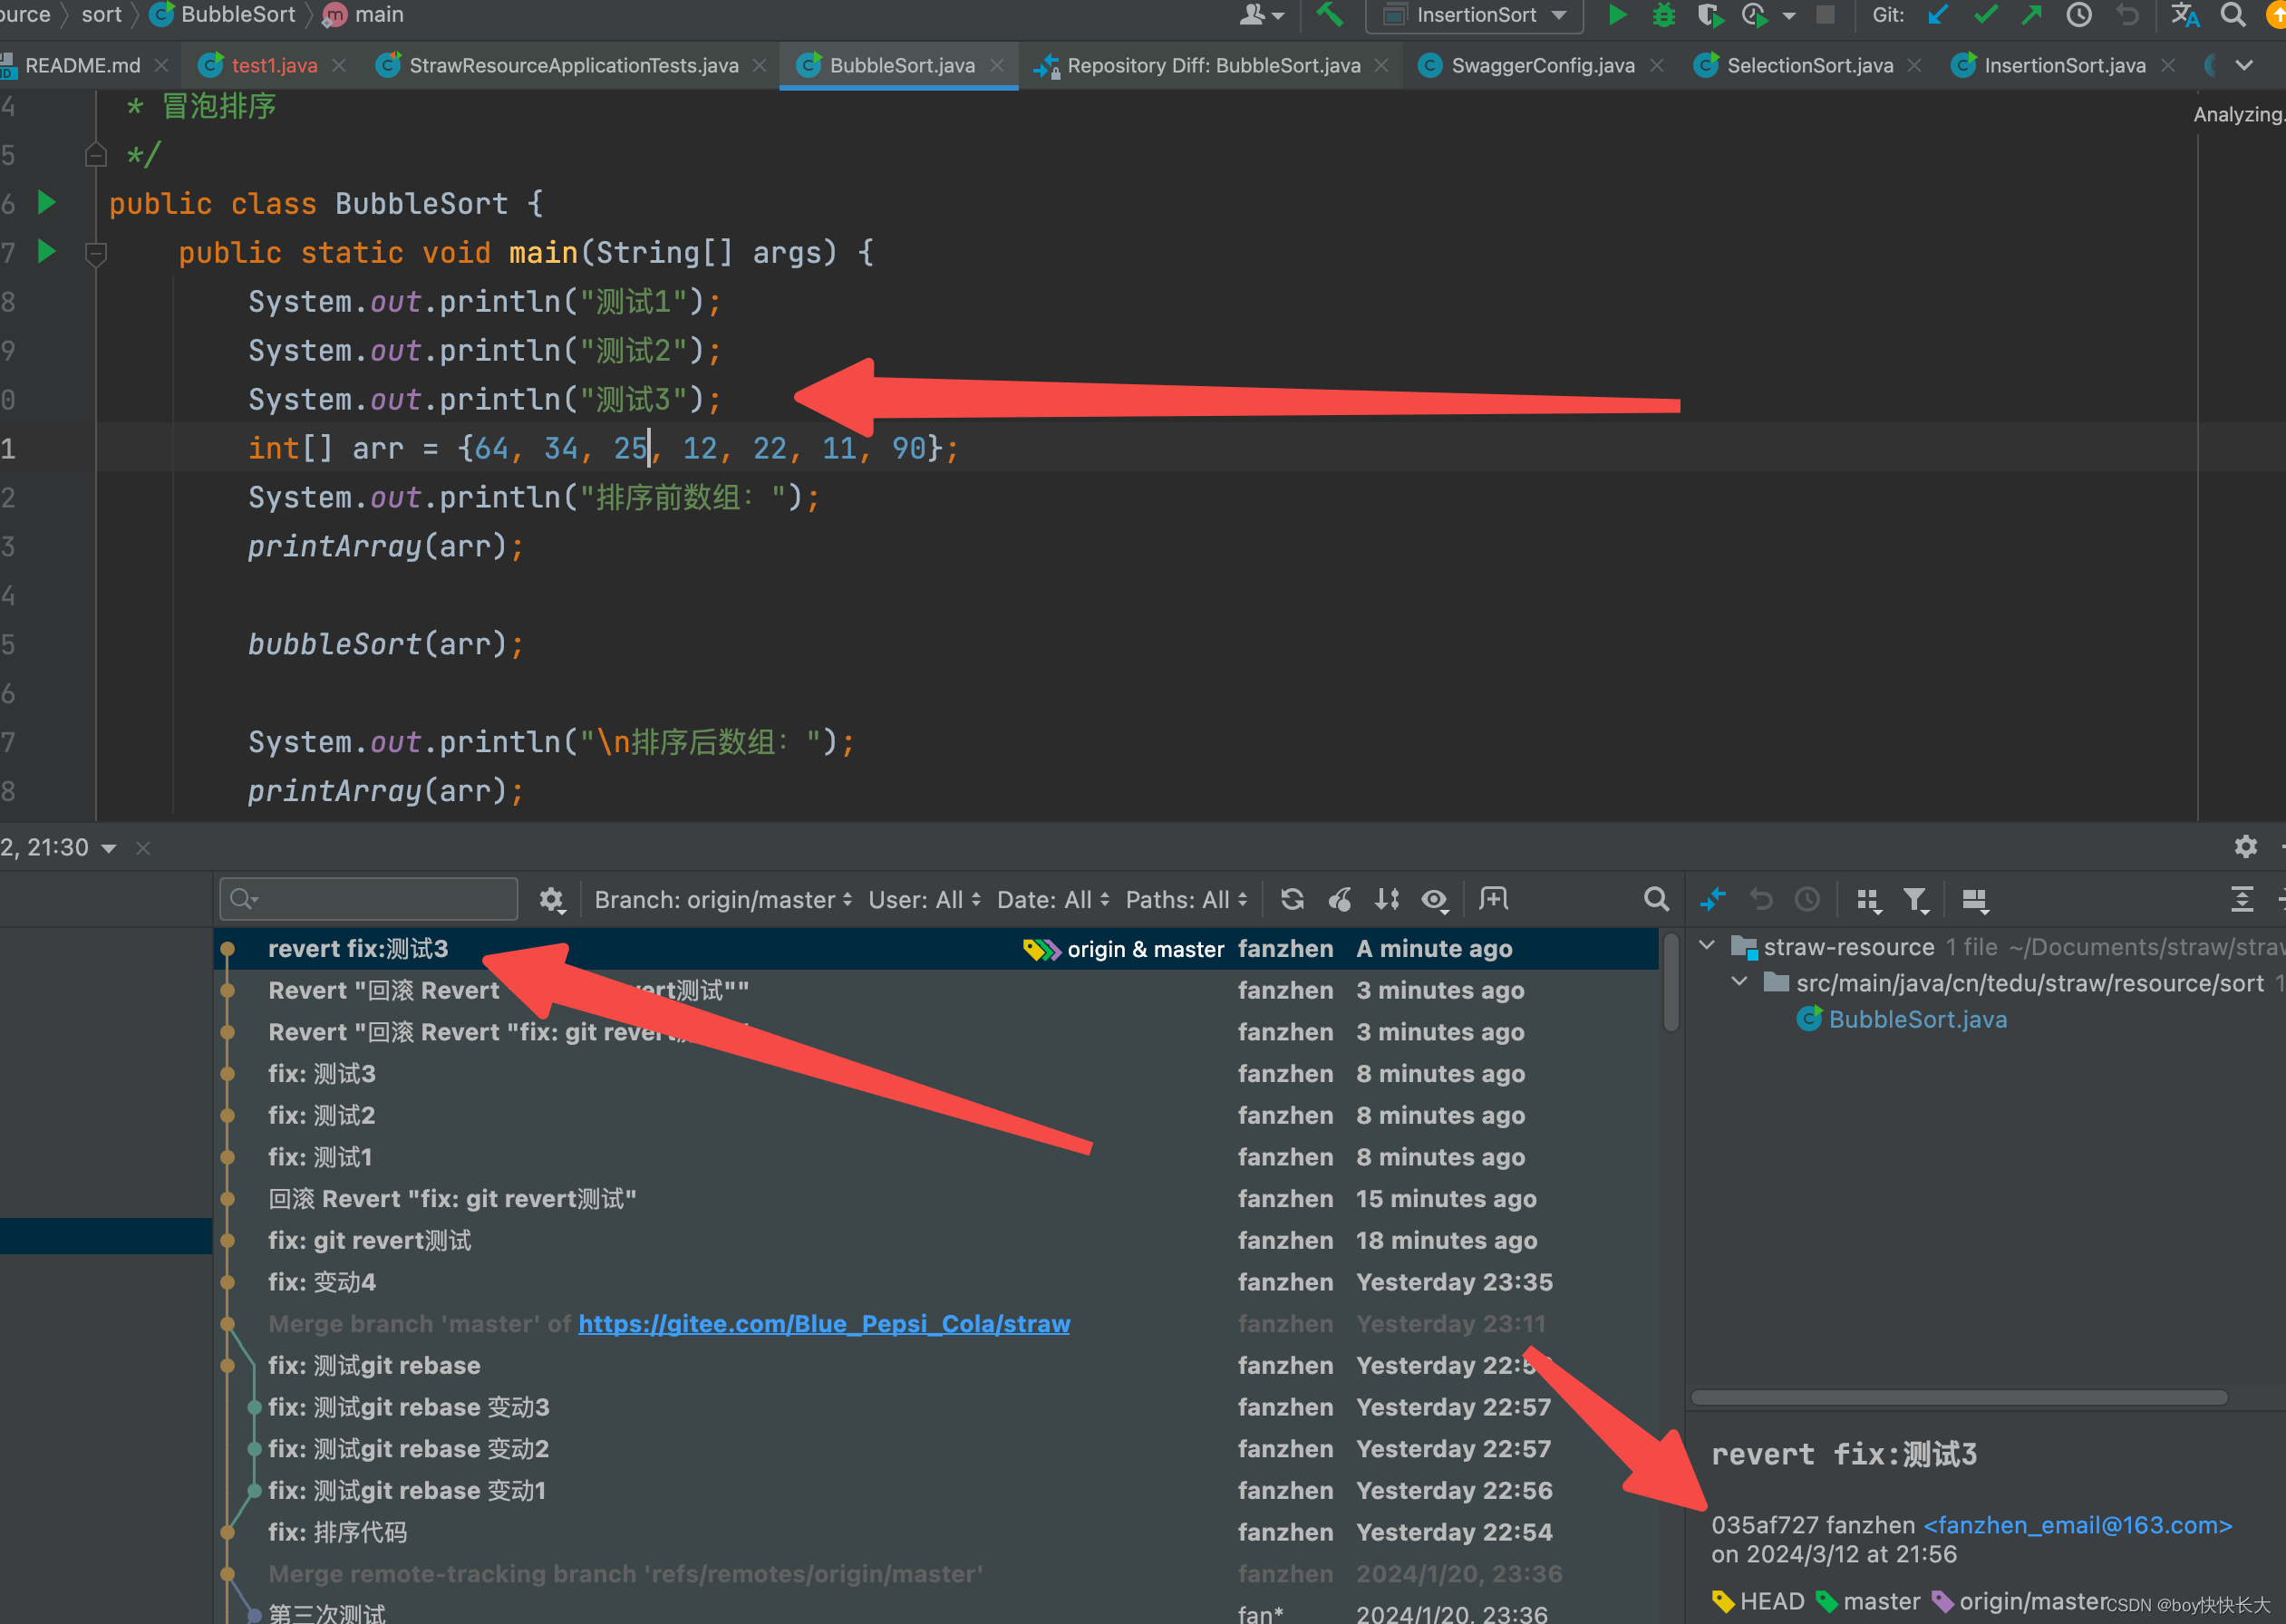
Task: Click the Cherry-pick icon
Action: pos(1340,899)
